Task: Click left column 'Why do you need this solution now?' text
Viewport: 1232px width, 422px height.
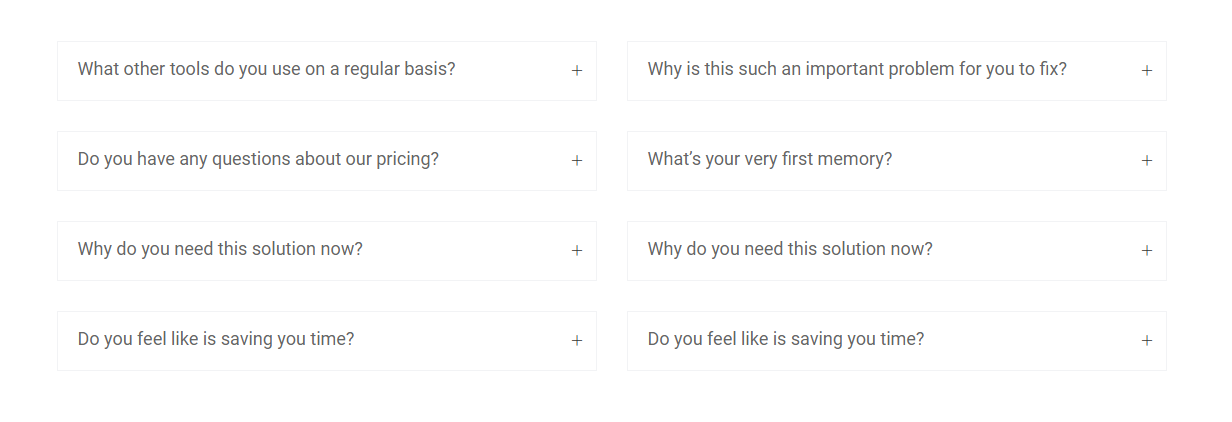Action: point(220,249)
